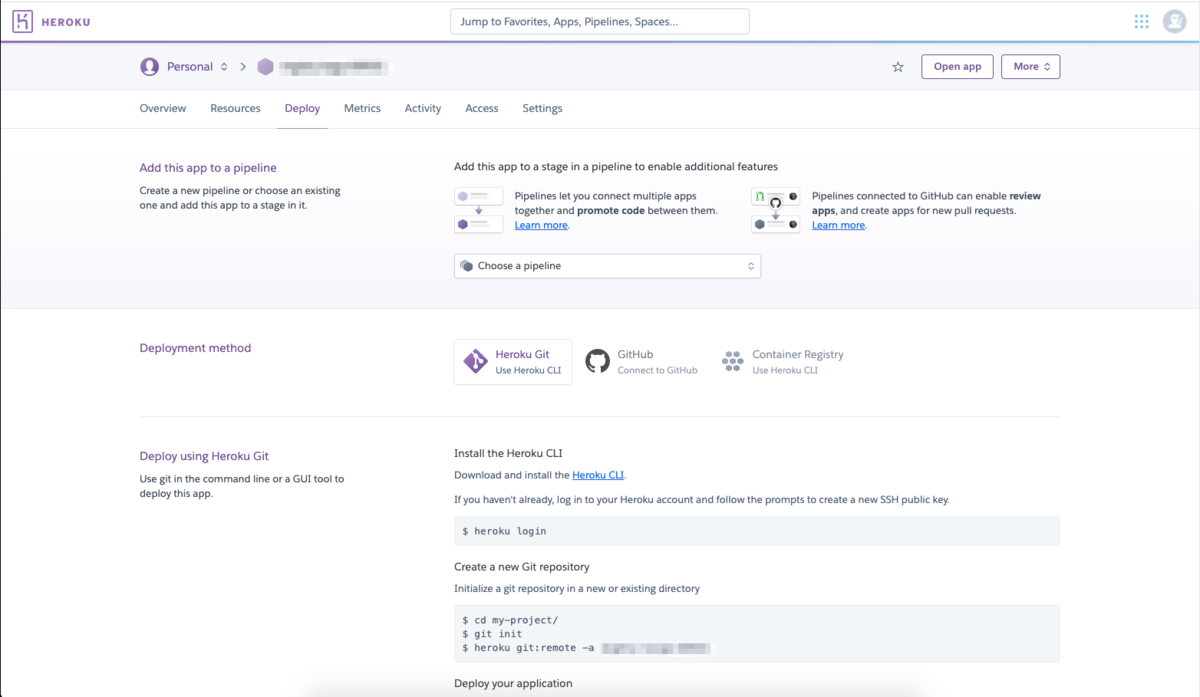
Task: Open the More dropdown button
Action: click(1030, 67)
